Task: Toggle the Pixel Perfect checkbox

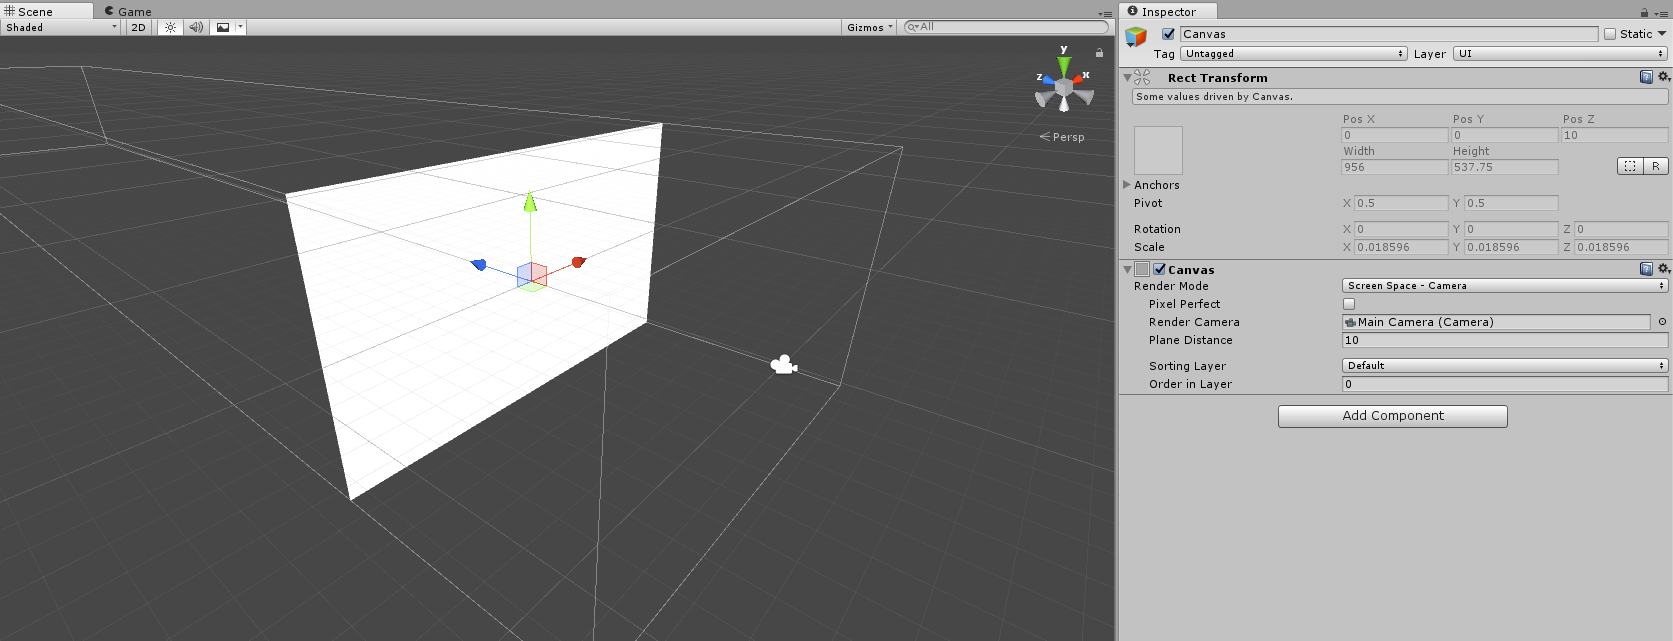Action: [1348, 304]
